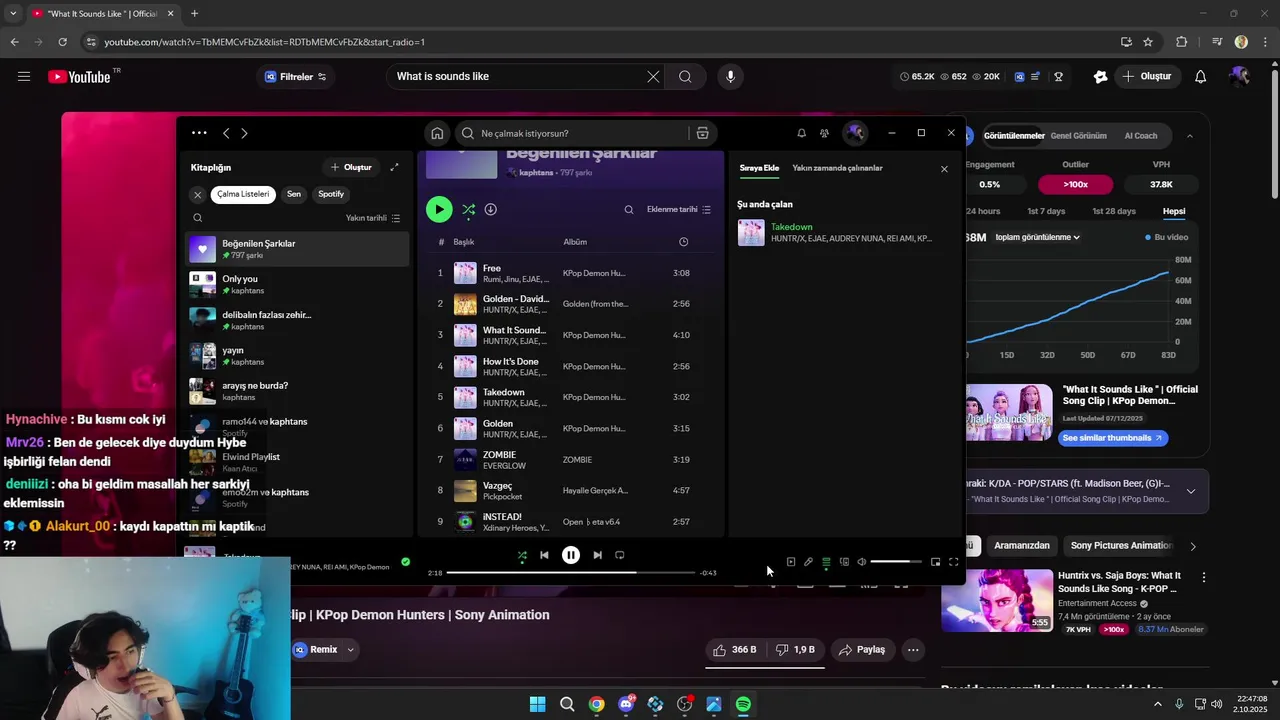
Task: Go to Spotify Home
Action: (x=437, y=133)
